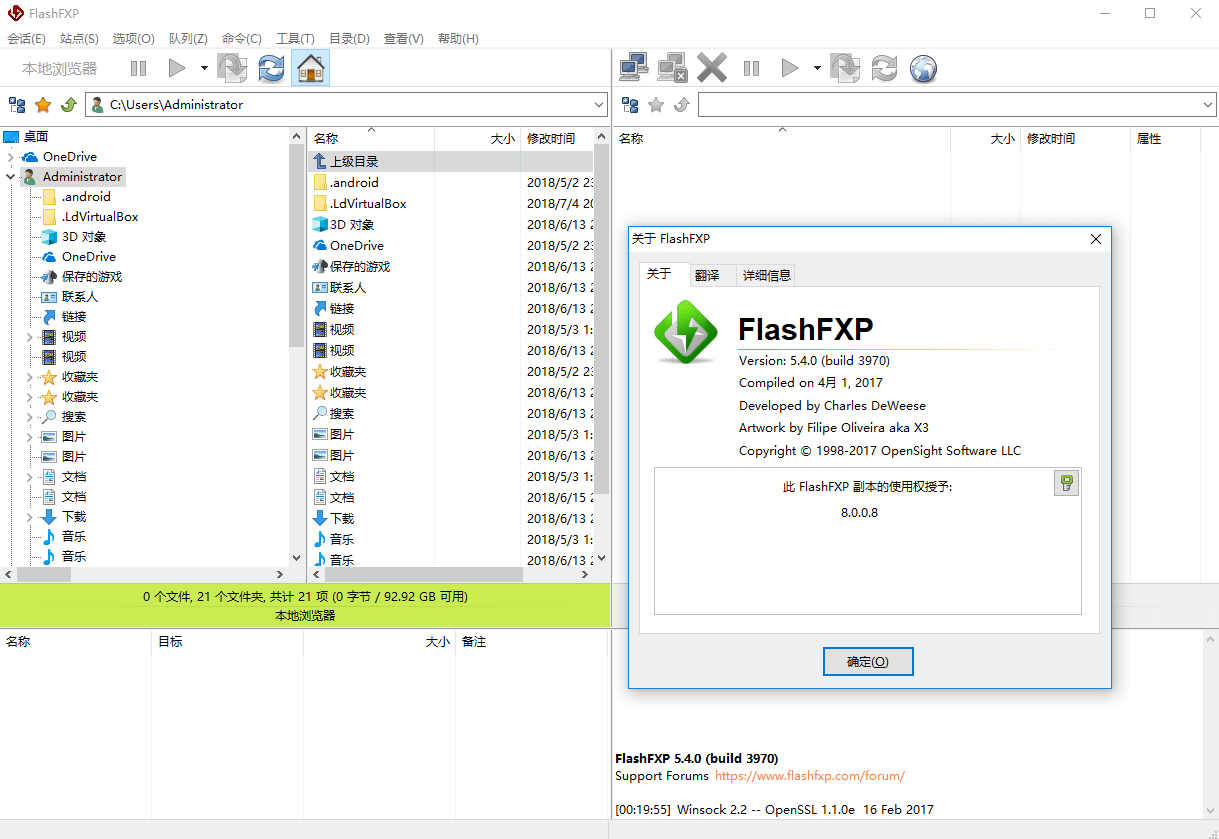Open the local path C:\Users\Administrator dropdown
Screen dimensions: 1219x839
tap(598, 105)
